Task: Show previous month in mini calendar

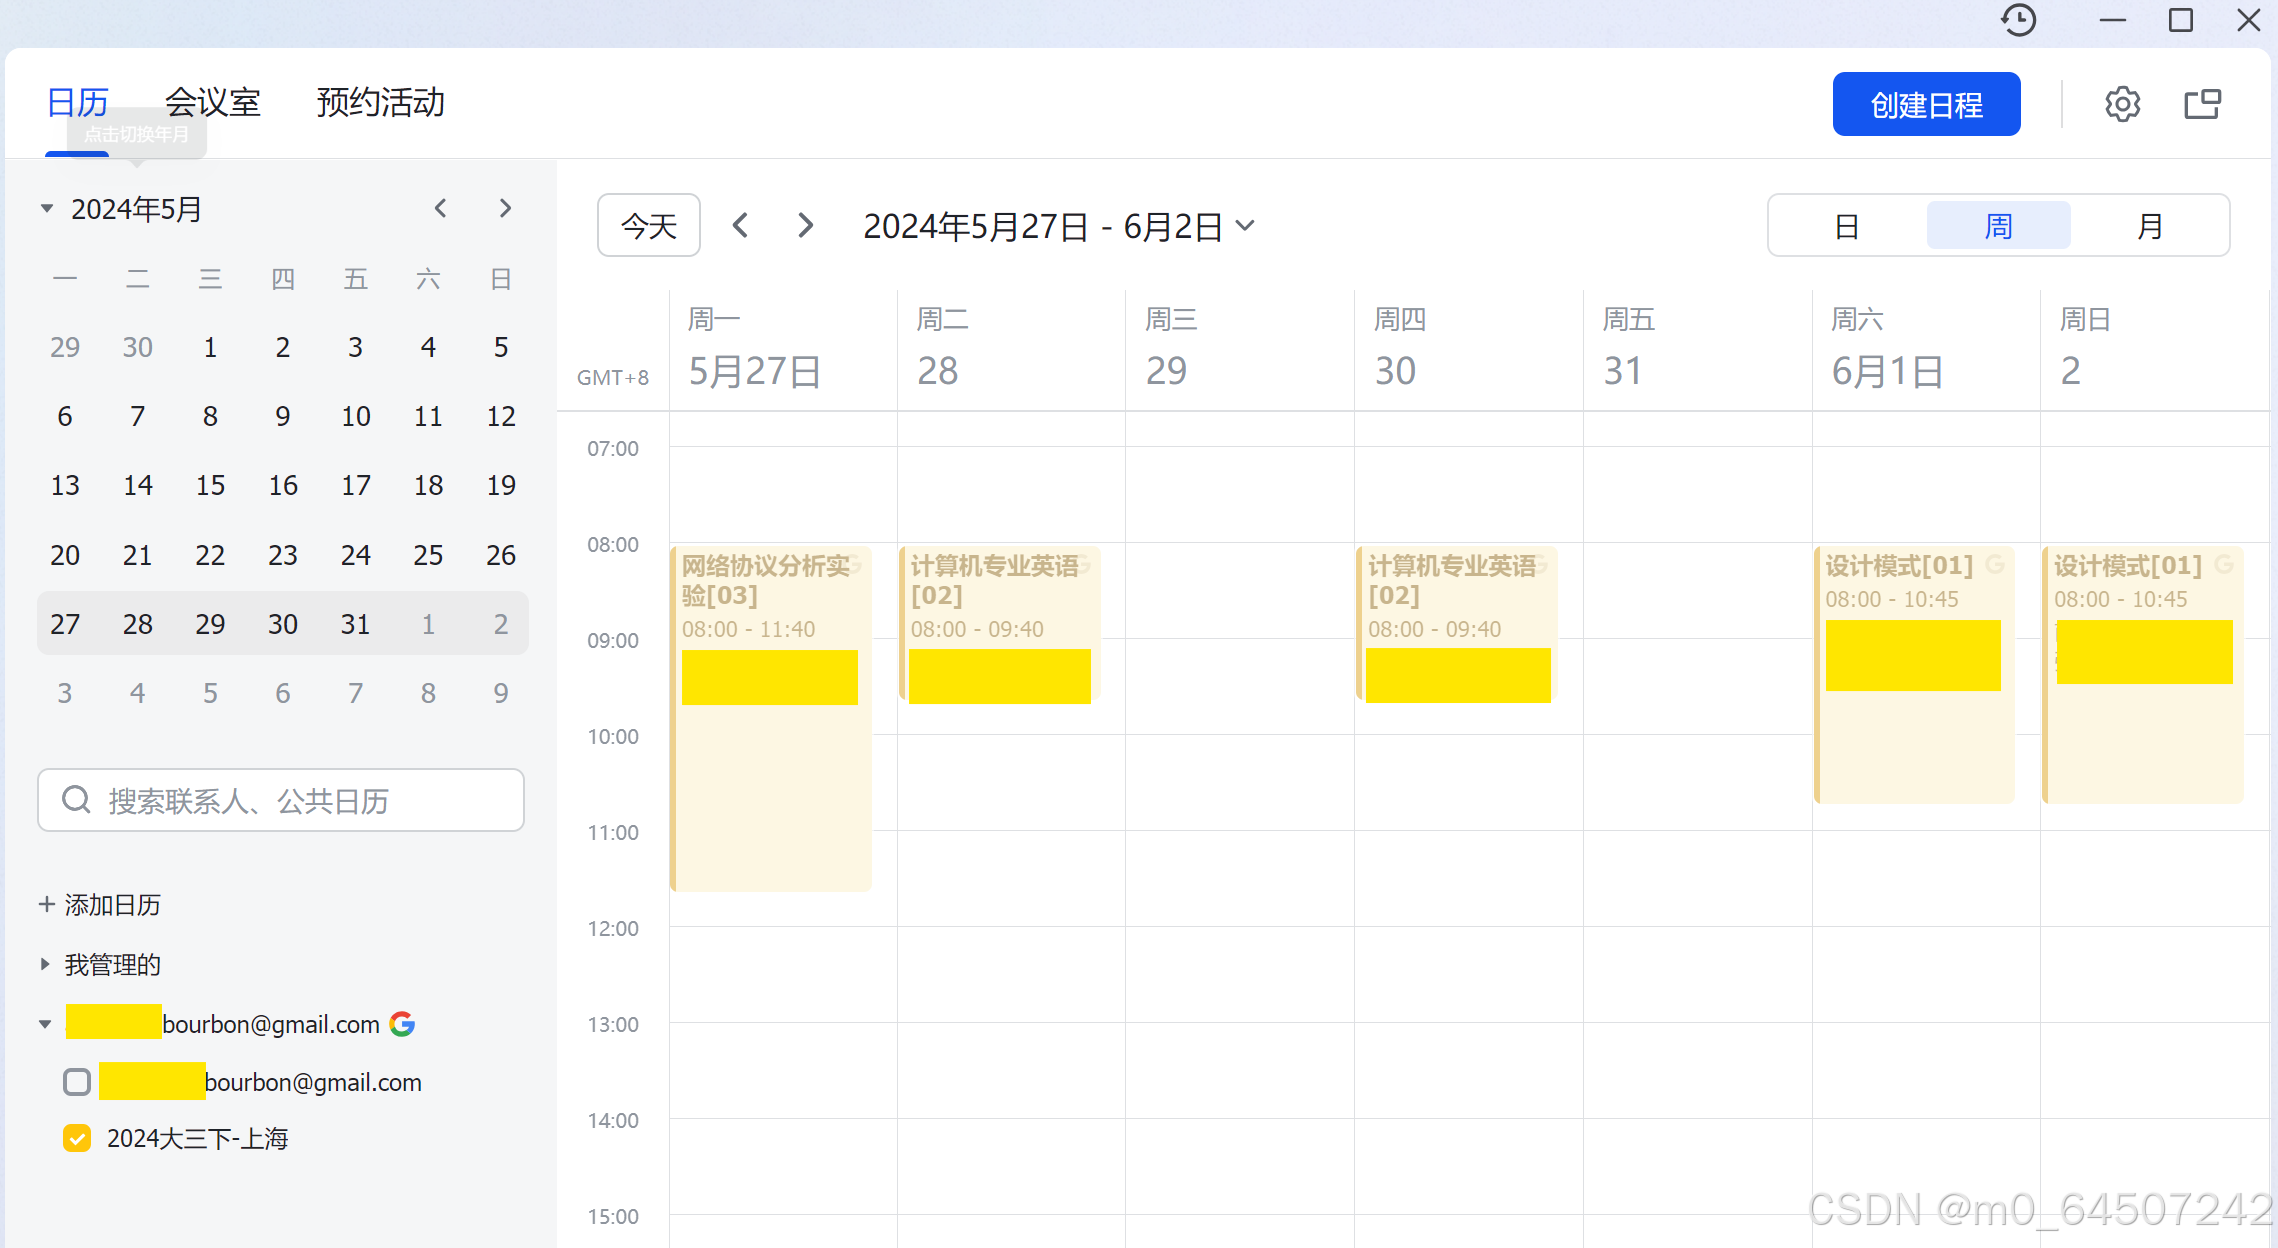Action: (440, 208)
